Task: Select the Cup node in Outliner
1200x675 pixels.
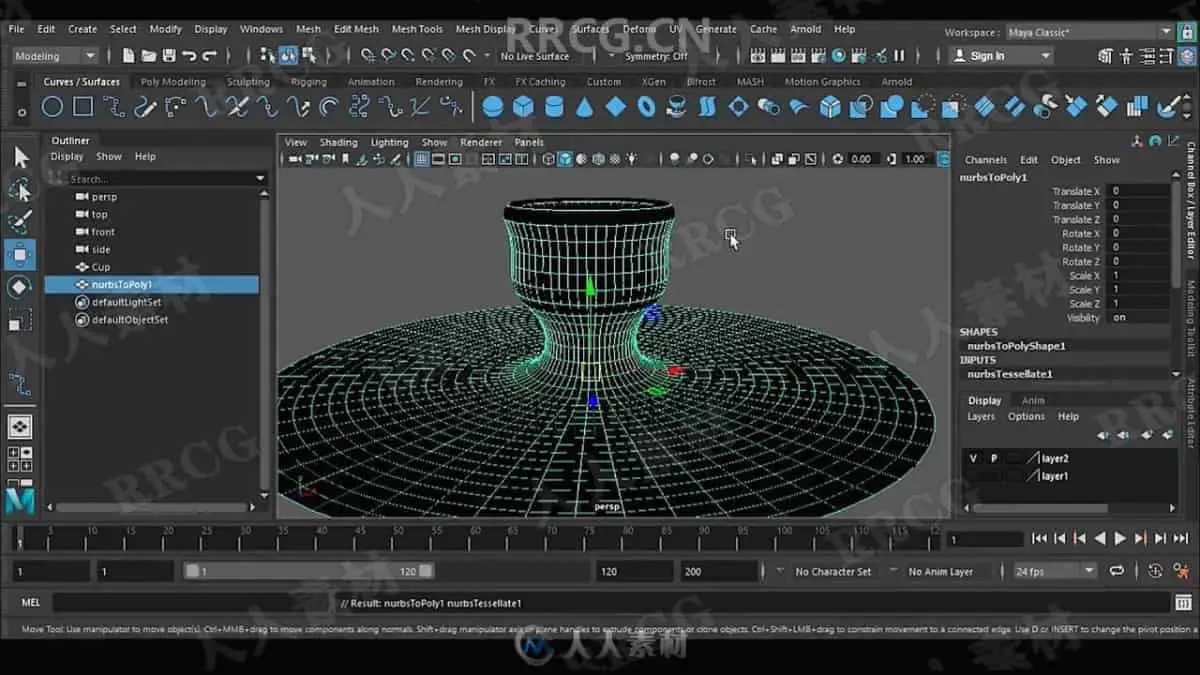Action: point(101,267)
